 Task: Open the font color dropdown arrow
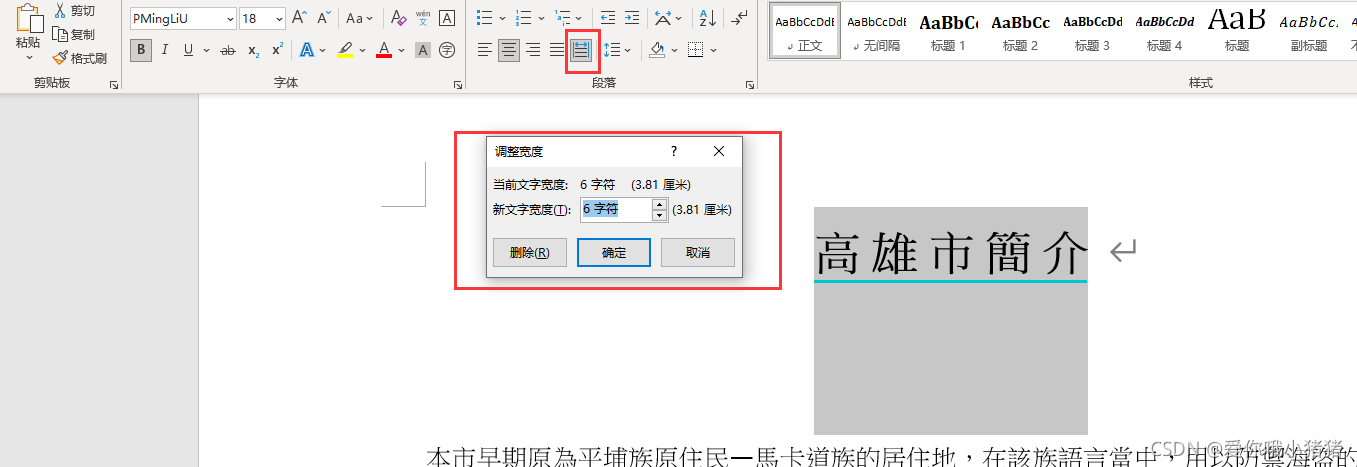401,50
